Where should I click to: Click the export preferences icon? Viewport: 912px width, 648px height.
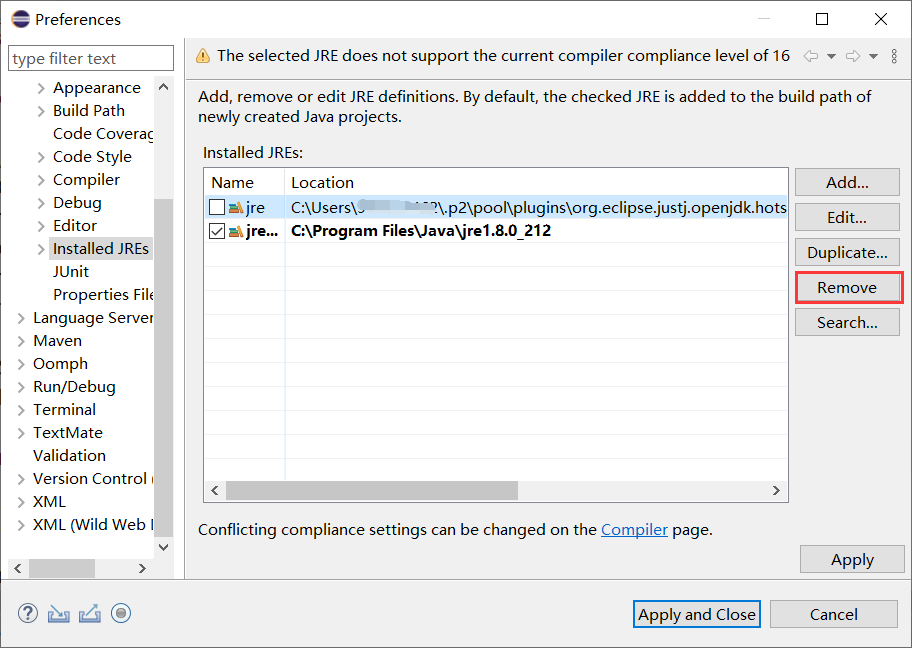coord(90,613)
